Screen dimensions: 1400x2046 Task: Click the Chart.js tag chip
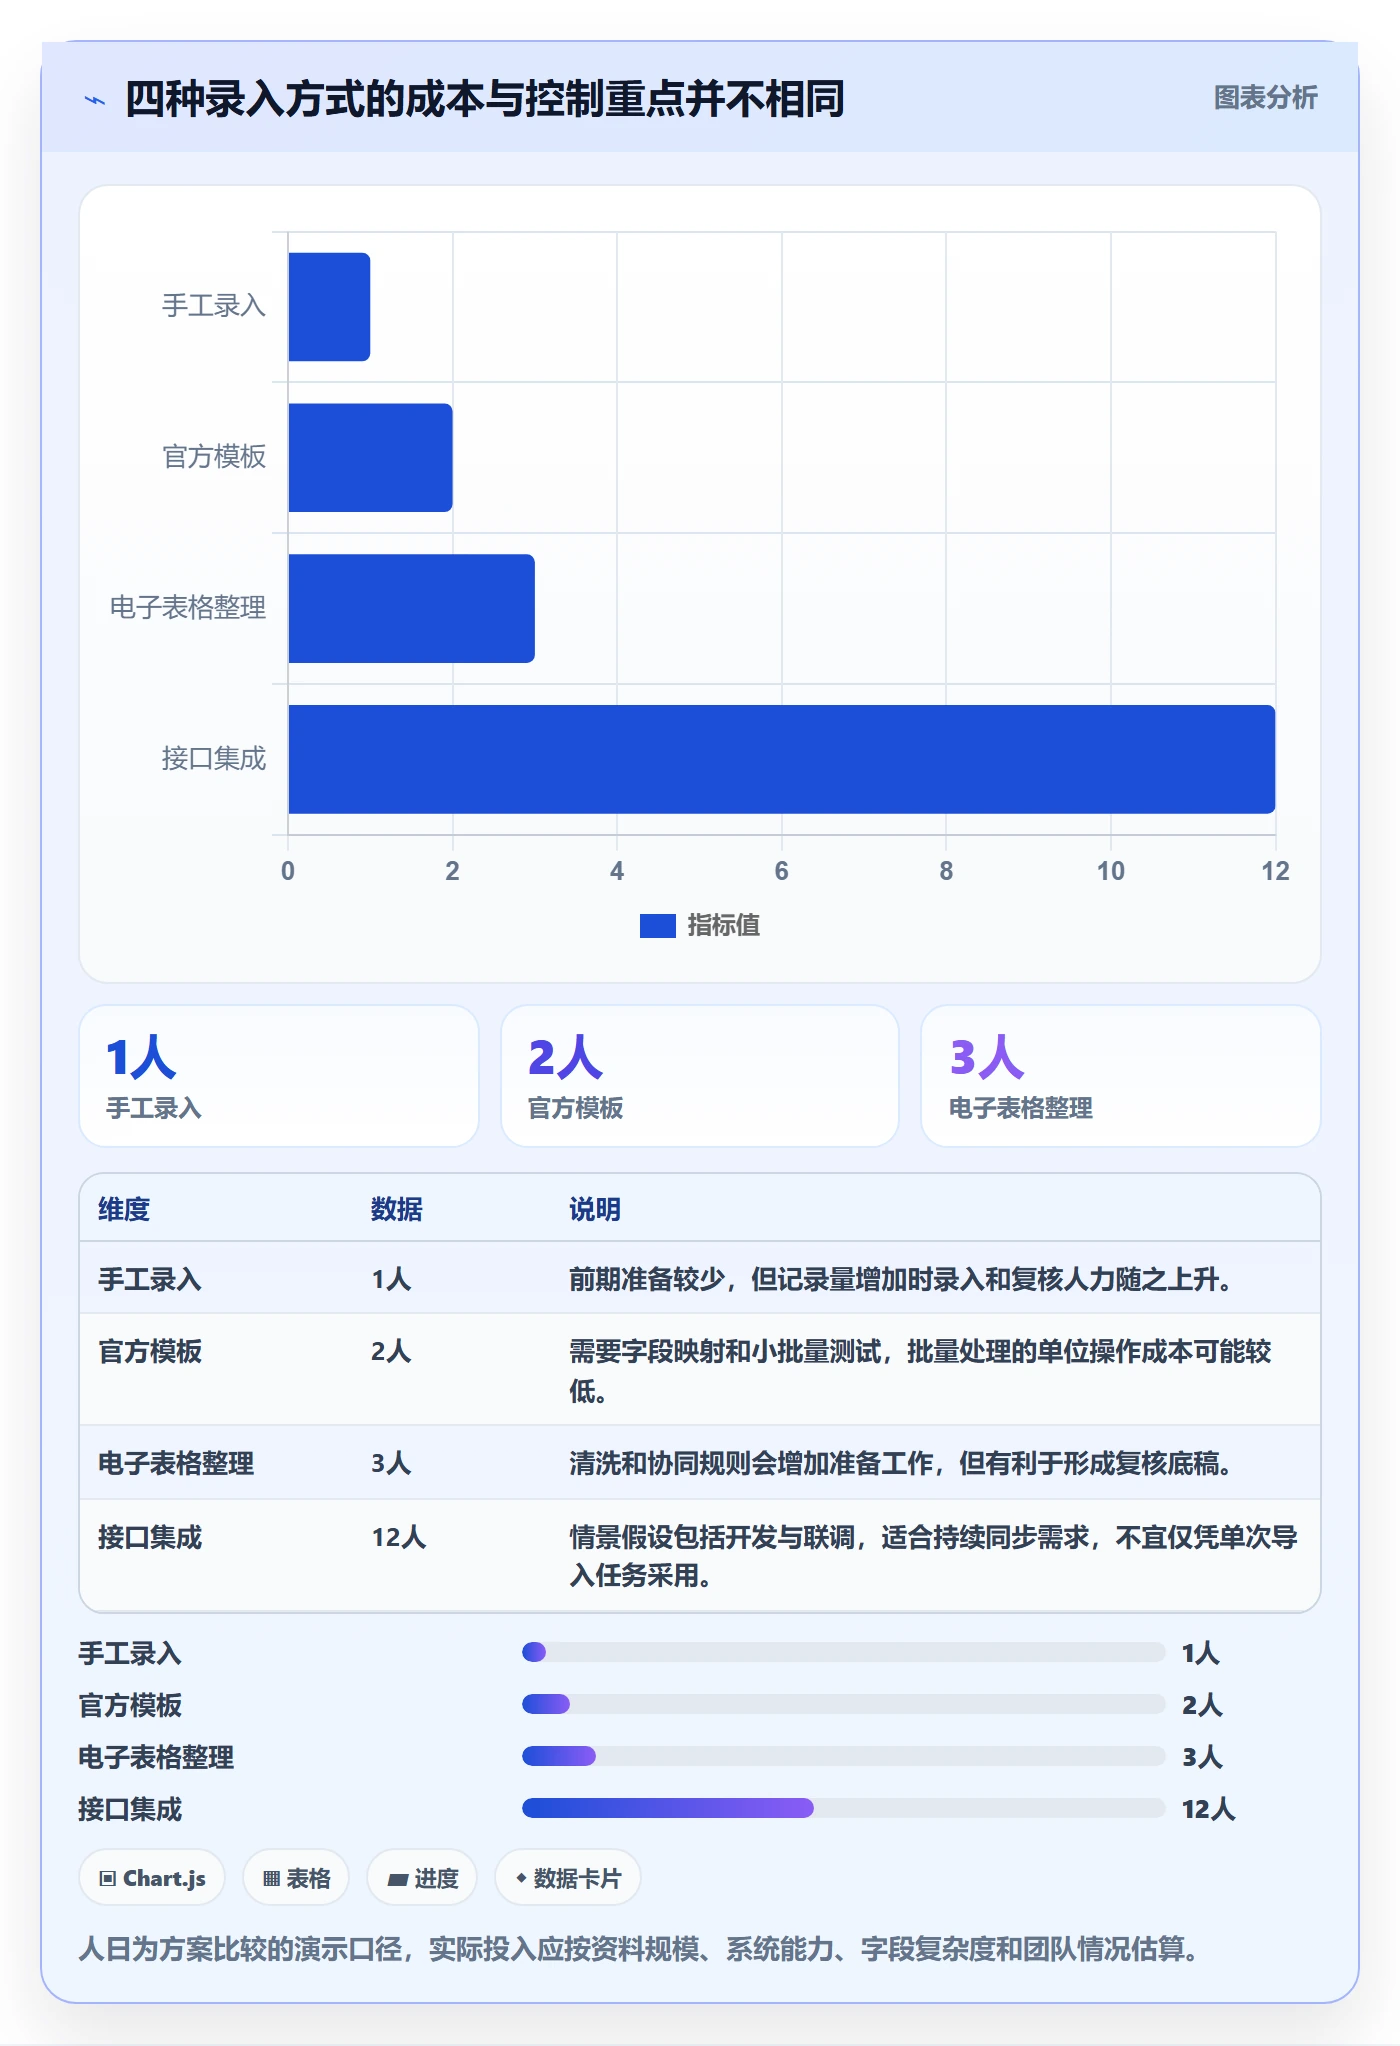pos(152,1878)
